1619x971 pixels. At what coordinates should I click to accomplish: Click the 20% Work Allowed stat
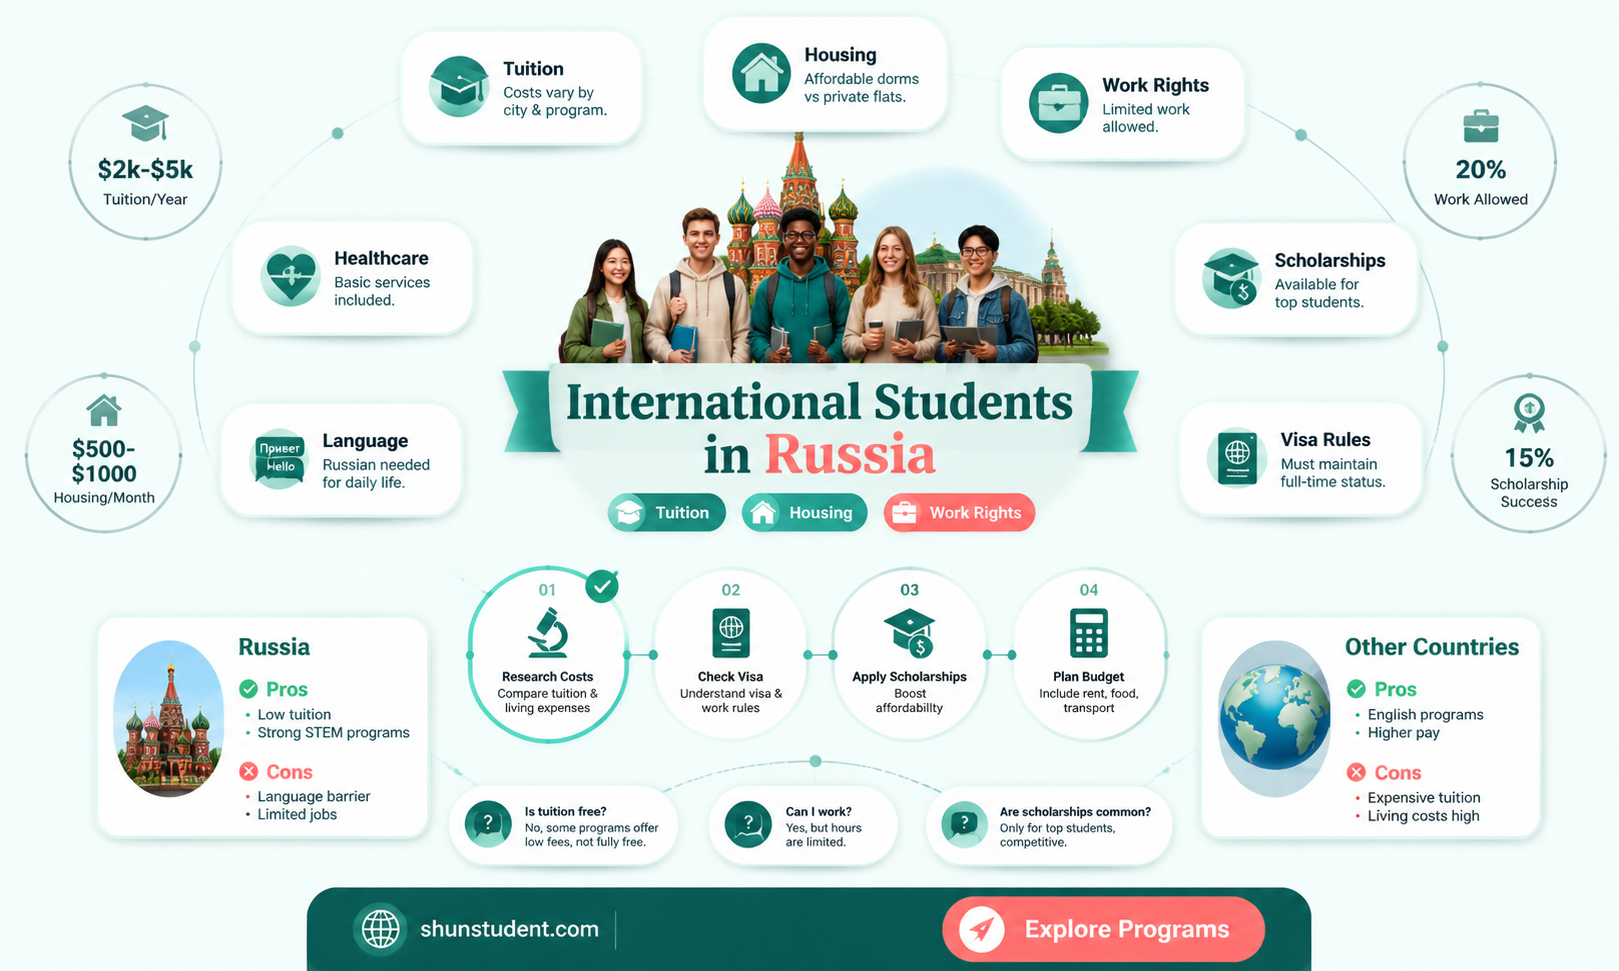pyautogui.click(x=1481, y=162)
